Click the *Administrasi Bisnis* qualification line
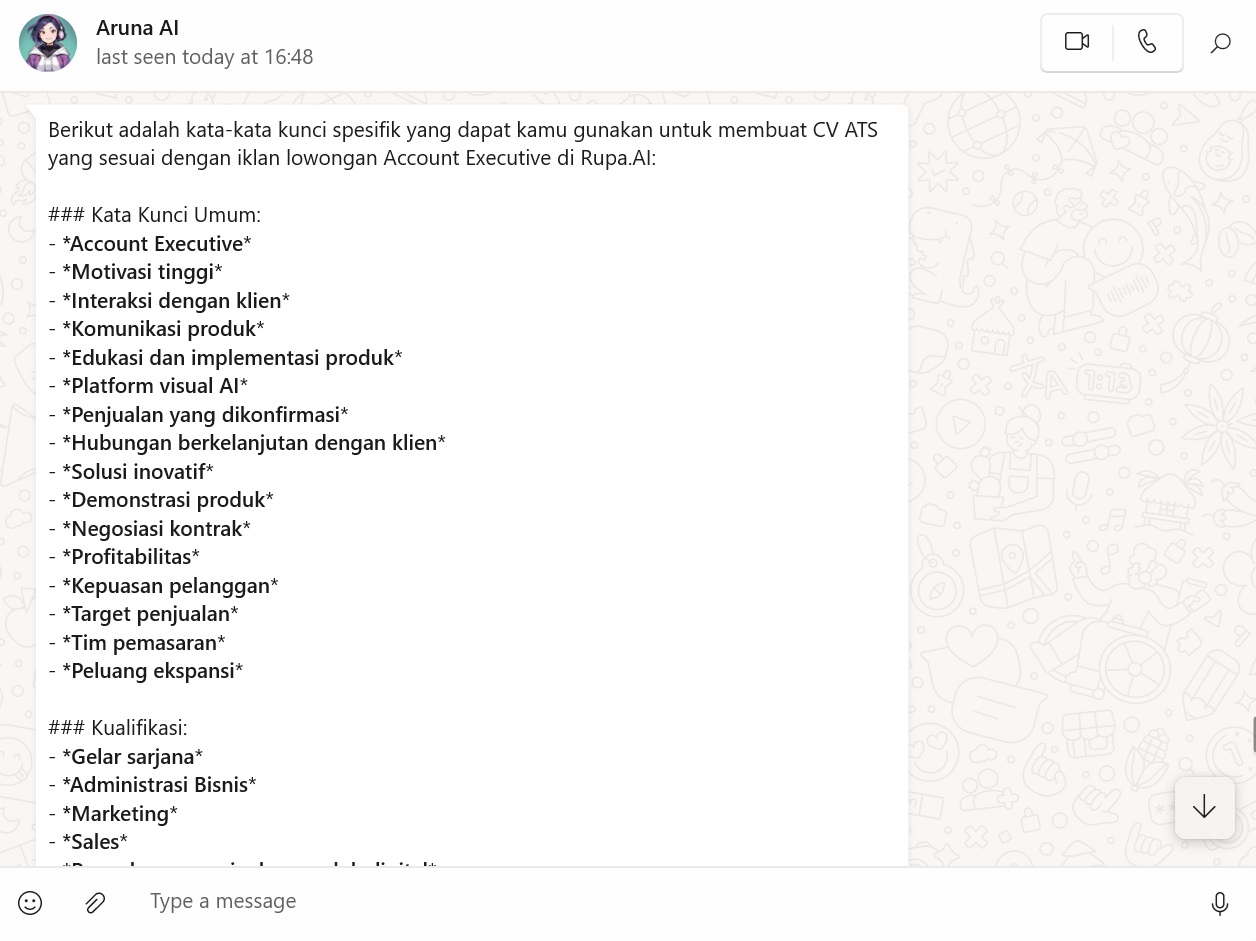The height and width of the screenshot is (941, 1256). 152,785
